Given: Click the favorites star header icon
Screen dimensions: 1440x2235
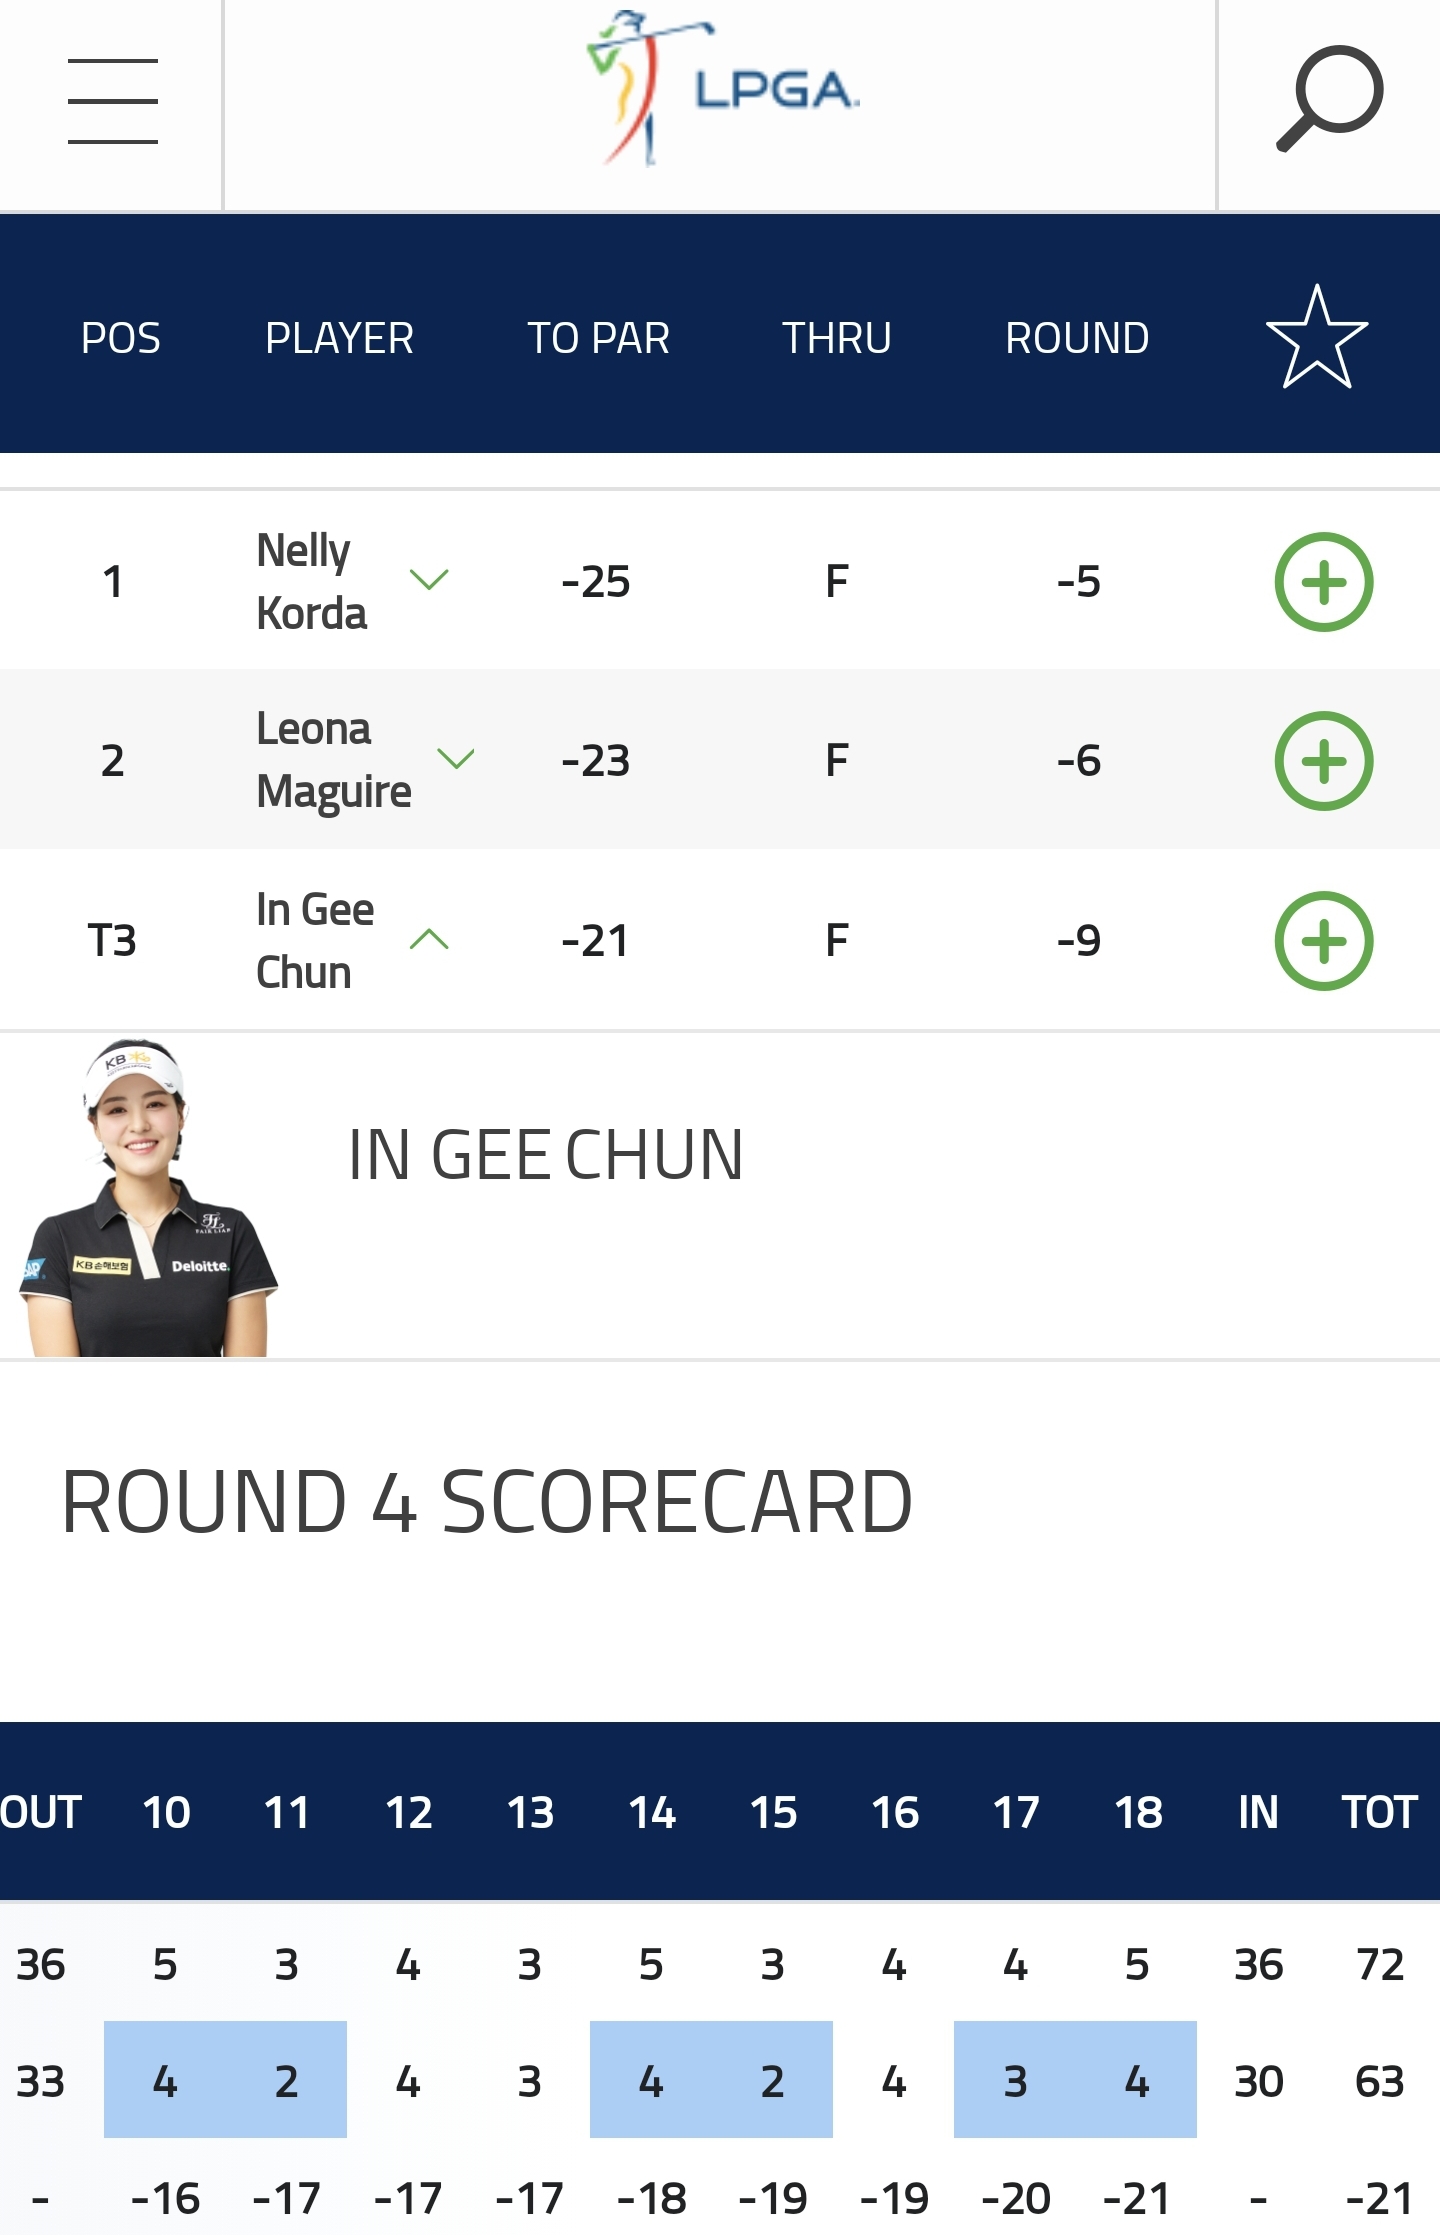Looking at the screenshot, I should pos(1316,338).
